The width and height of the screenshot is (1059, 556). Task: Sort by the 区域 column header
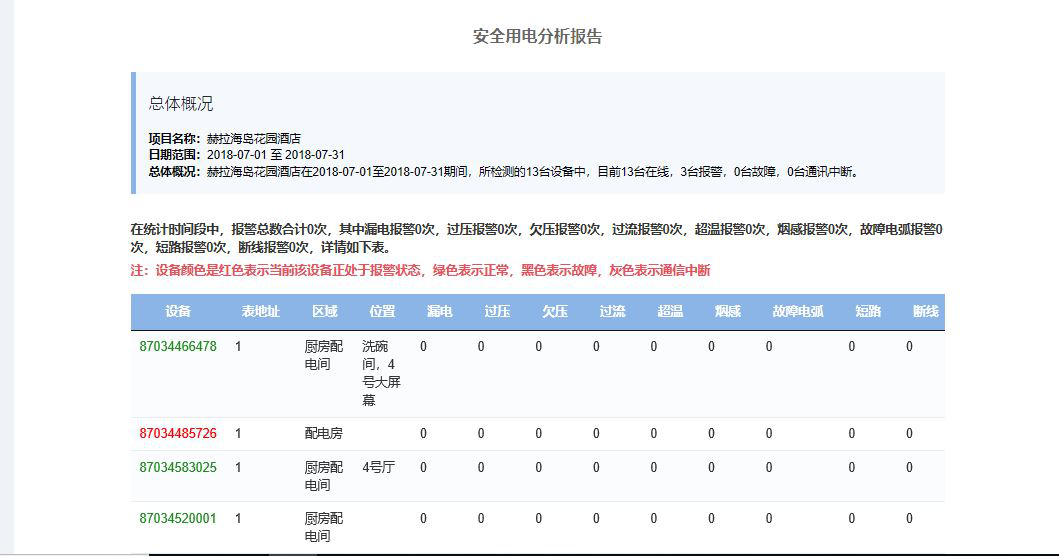(x=325, y=312)
